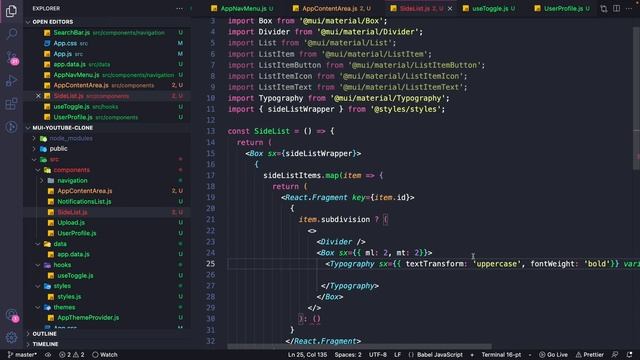Collapse the src folder

pos(54,159)
